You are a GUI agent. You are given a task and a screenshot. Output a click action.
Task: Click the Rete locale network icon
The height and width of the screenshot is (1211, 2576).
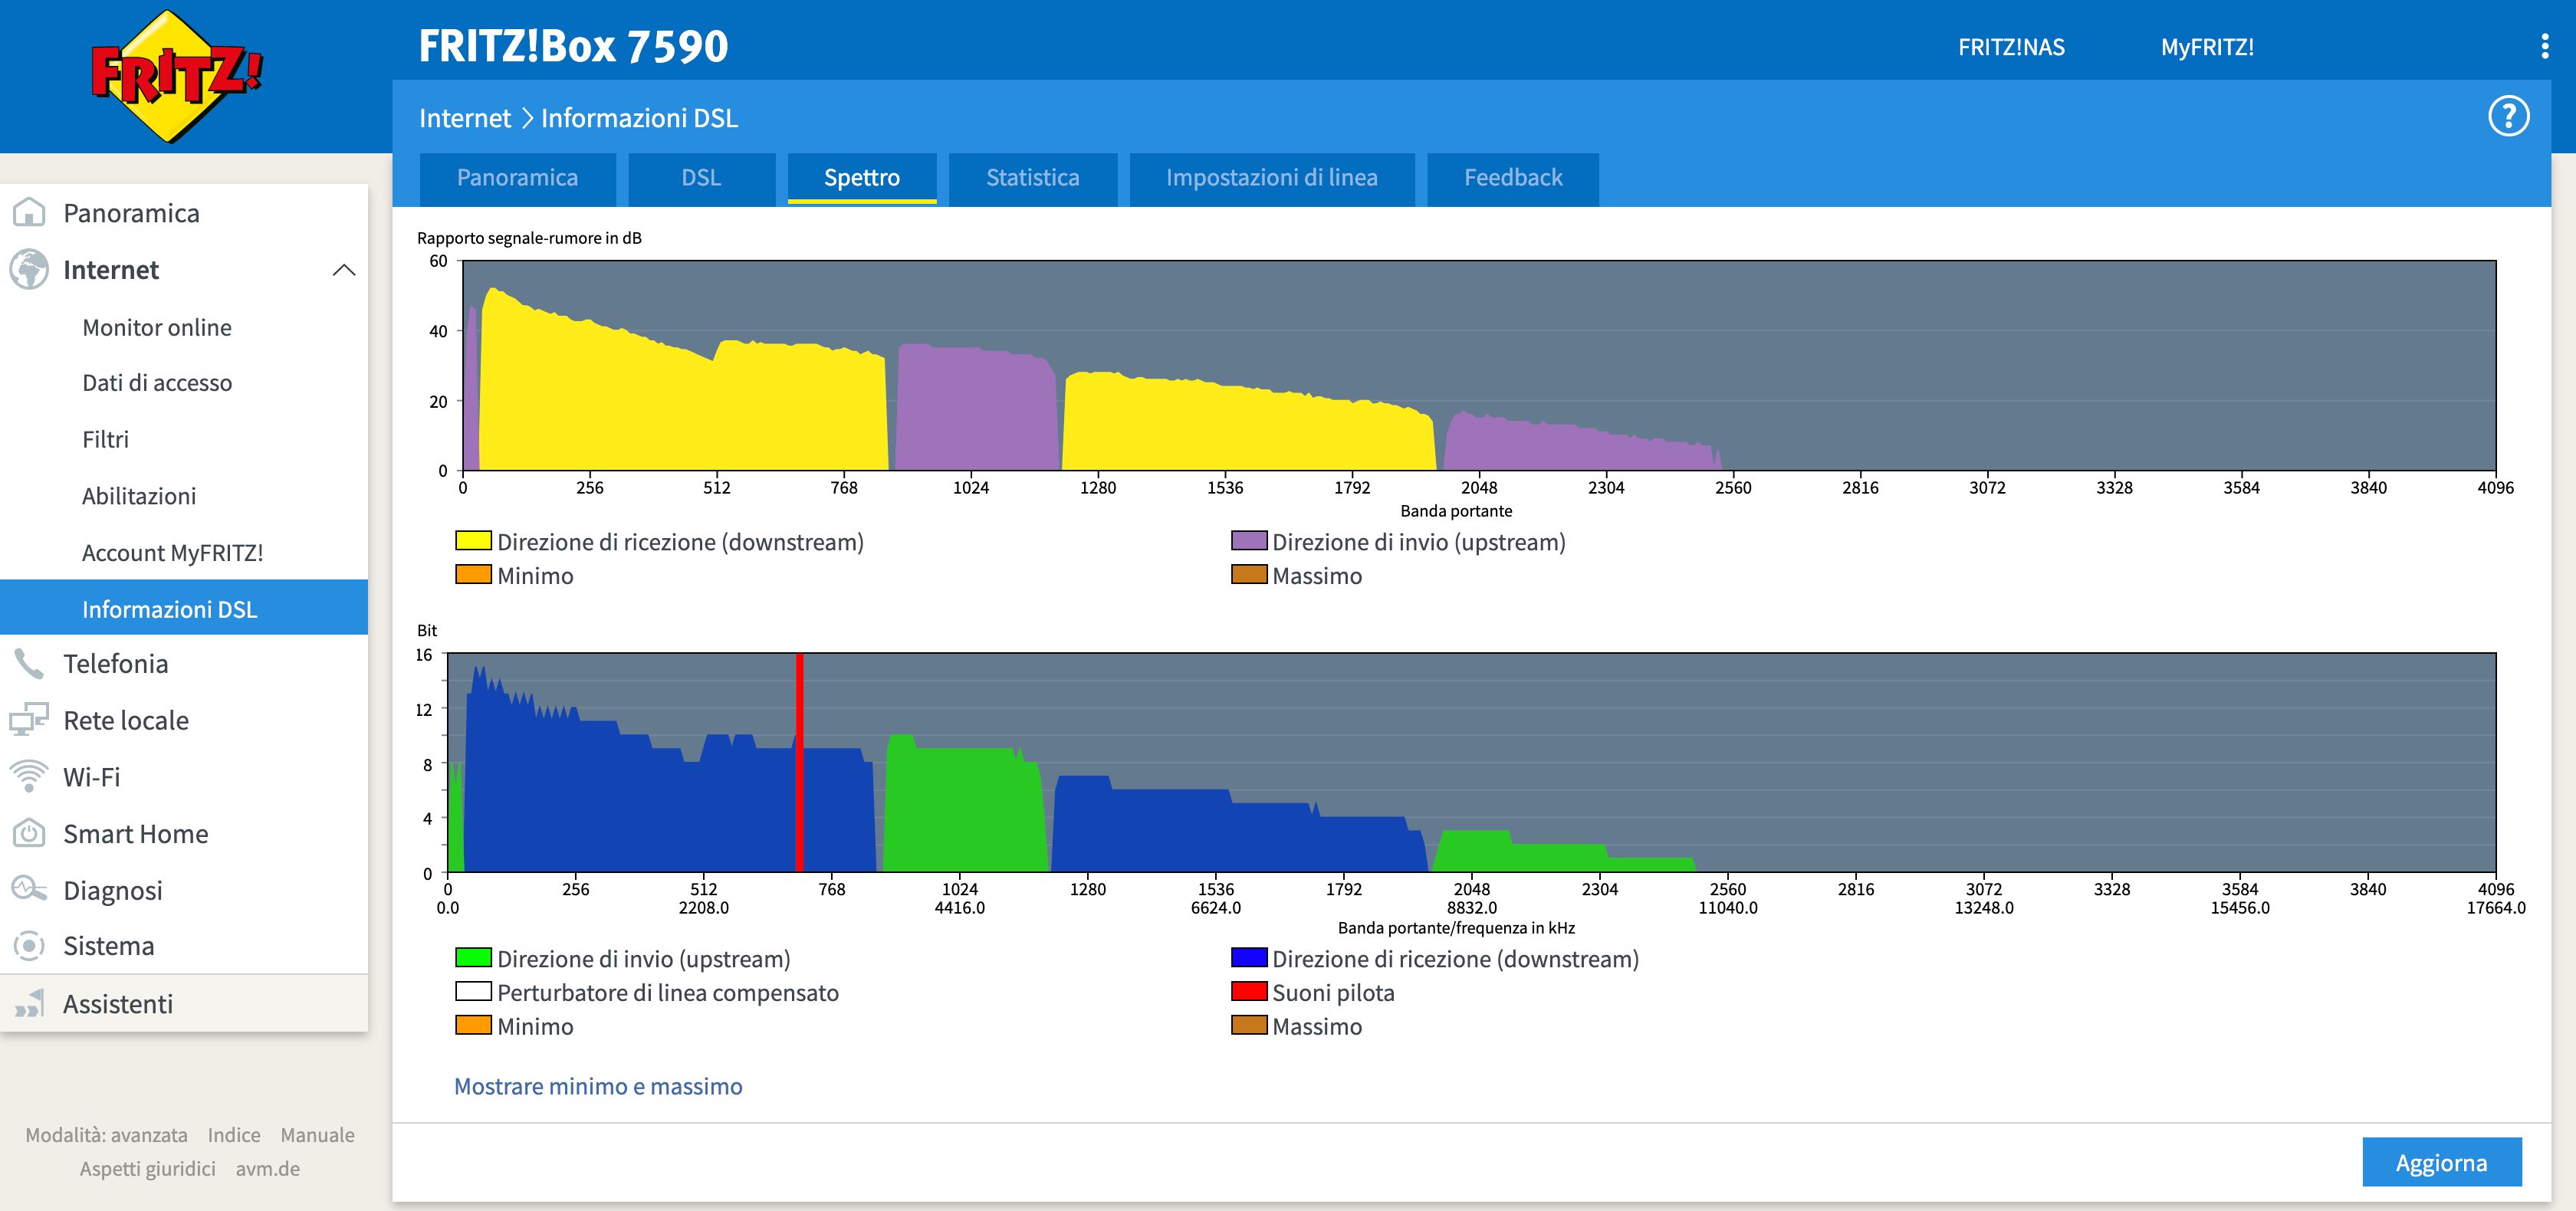(x=29, y=720)
